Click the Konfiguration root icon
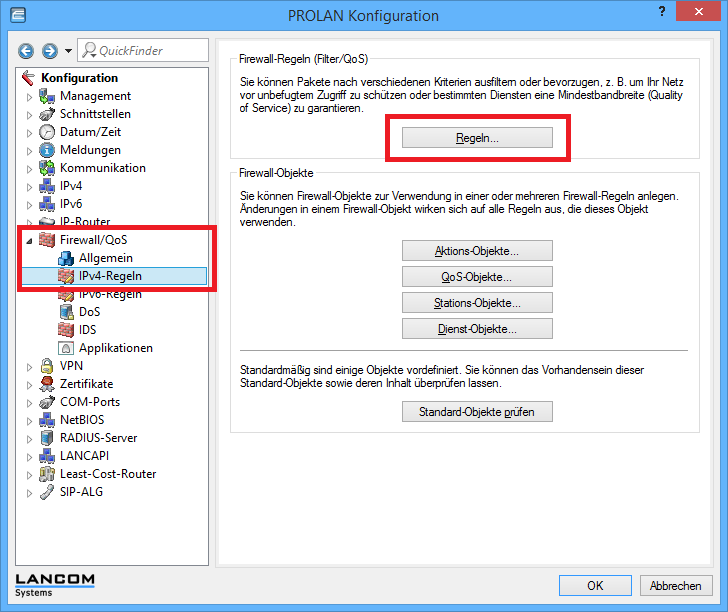The image size is (728, 612). point(28,78)
